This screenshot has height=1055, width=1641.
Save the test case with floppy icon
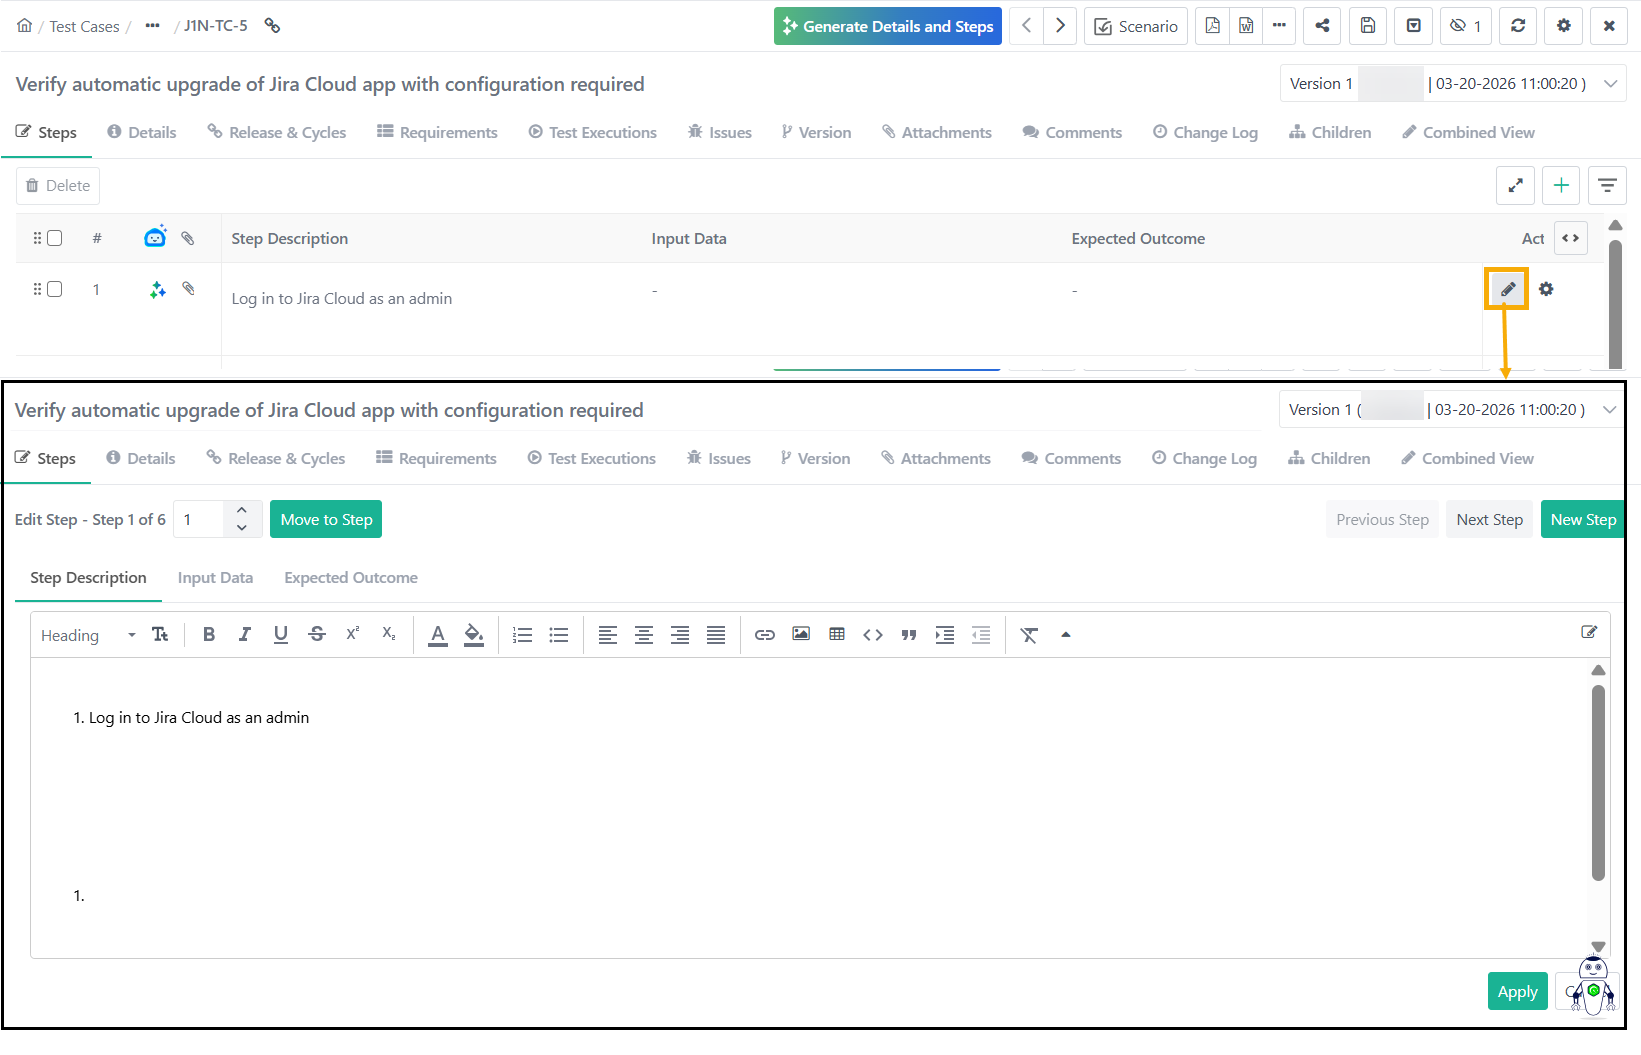coord(1368,26)
